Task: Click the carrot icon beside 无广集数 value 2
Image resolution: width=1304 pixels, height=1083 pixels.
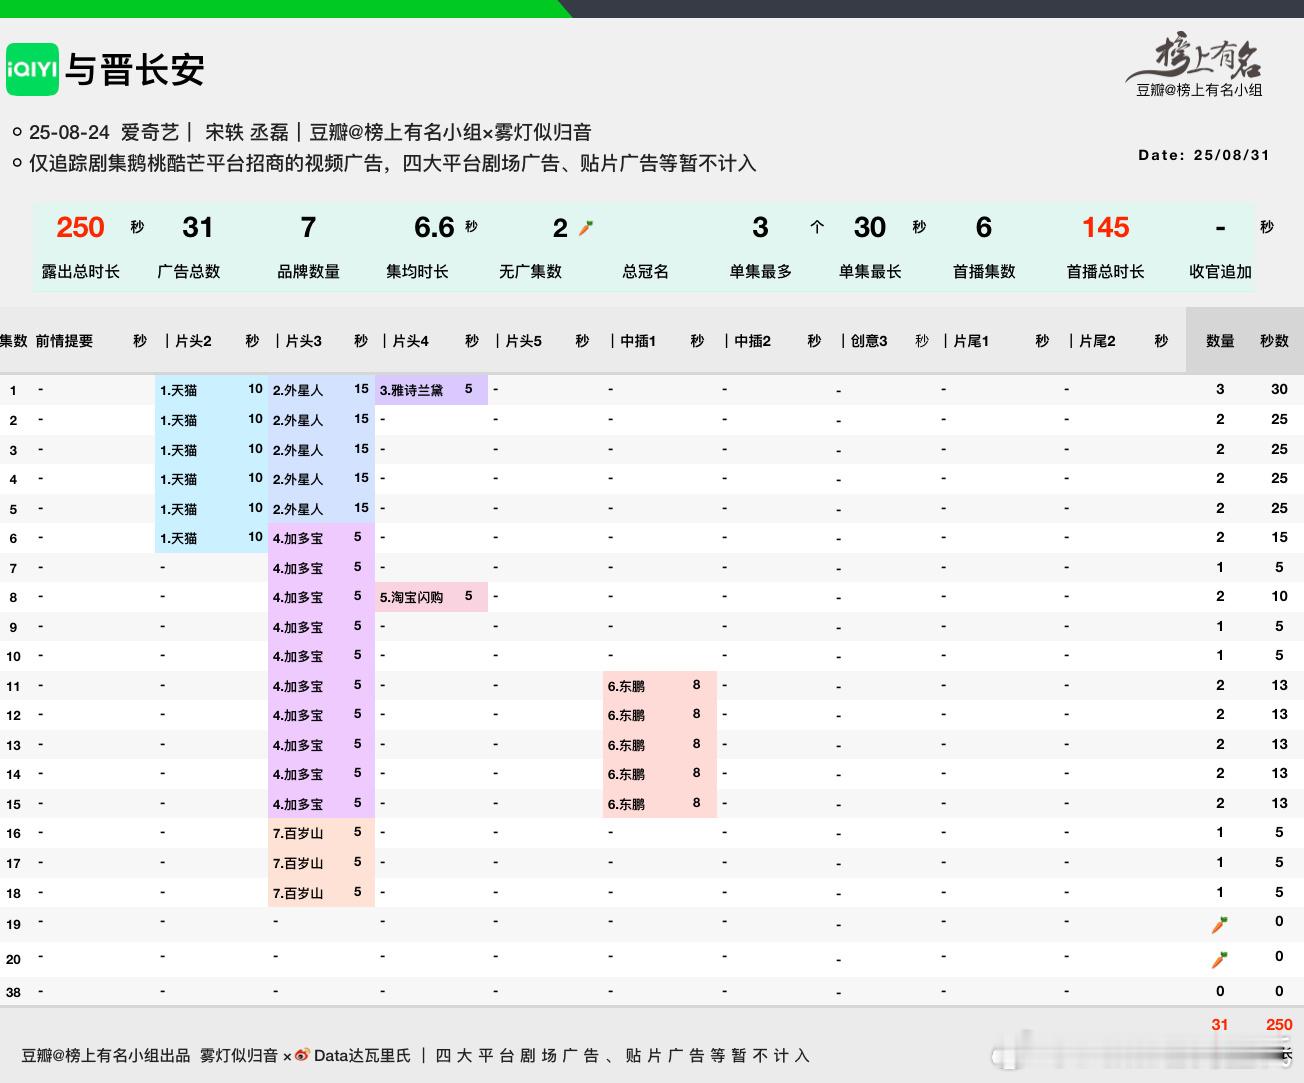Action: (585, 228)
